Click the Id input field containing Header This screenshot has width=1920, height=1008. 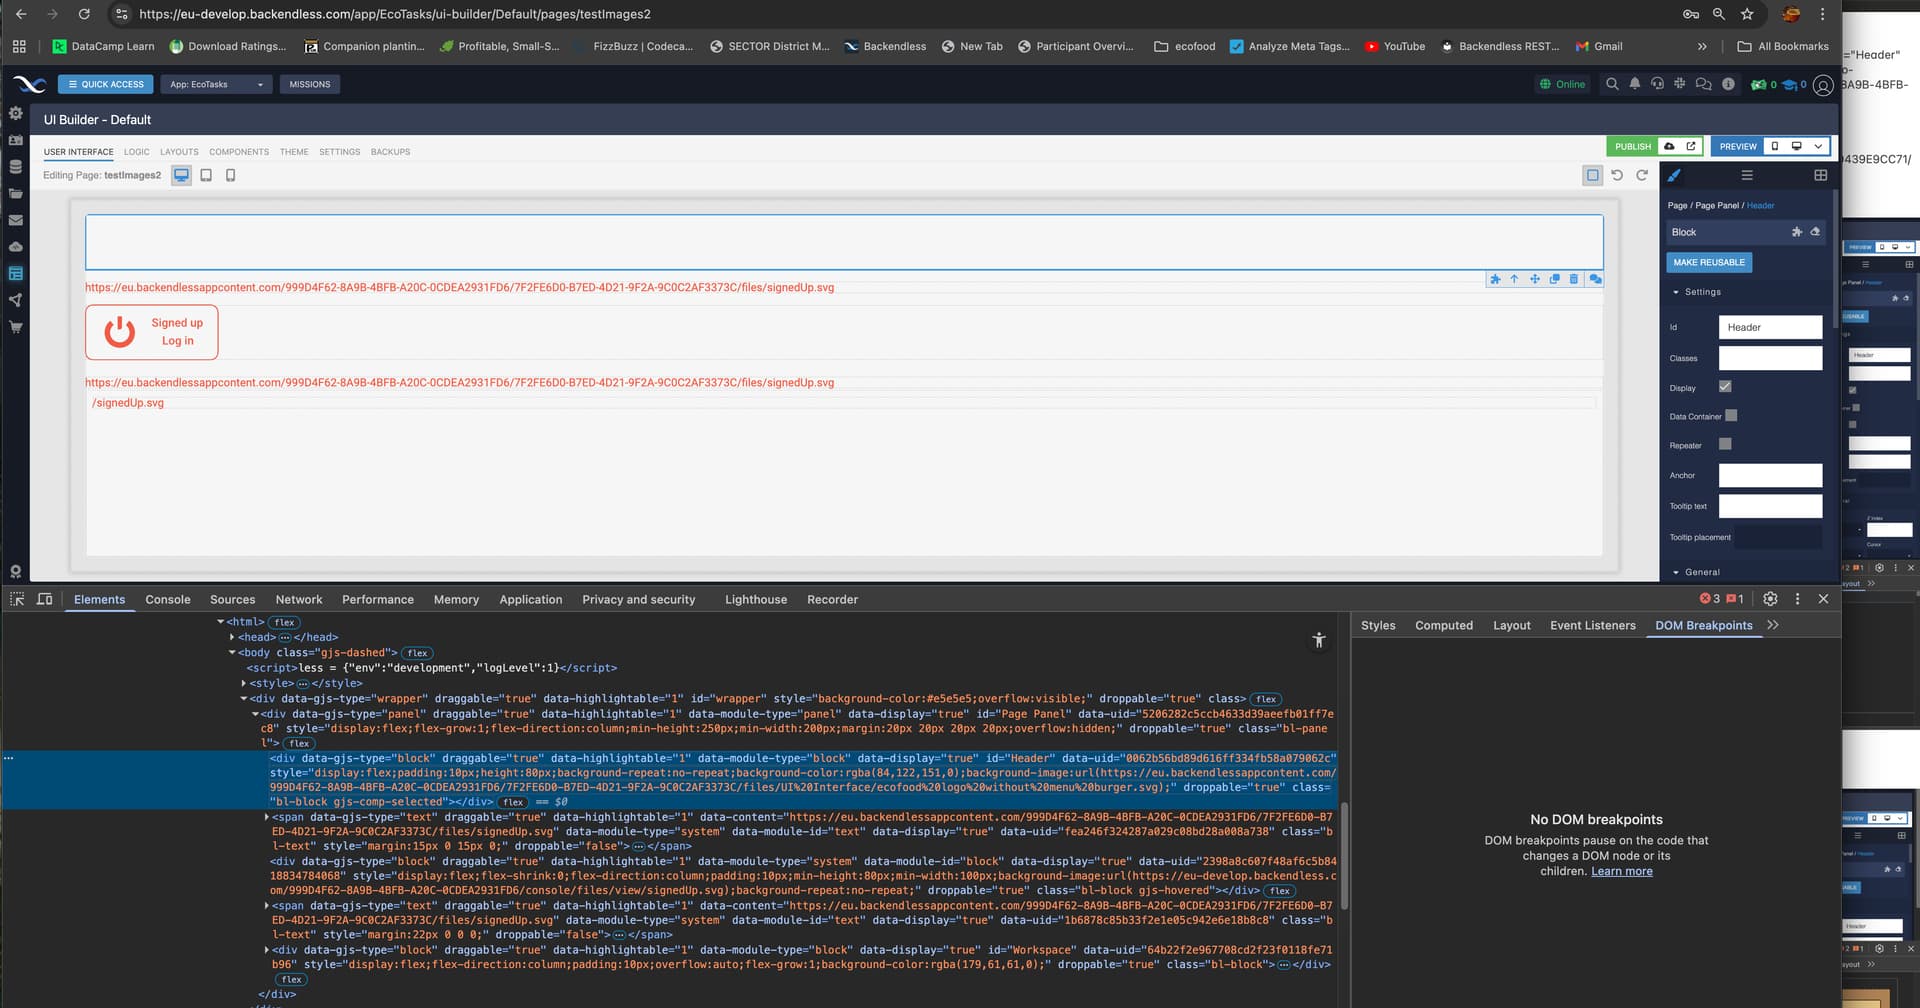[x=1769, y=327]
